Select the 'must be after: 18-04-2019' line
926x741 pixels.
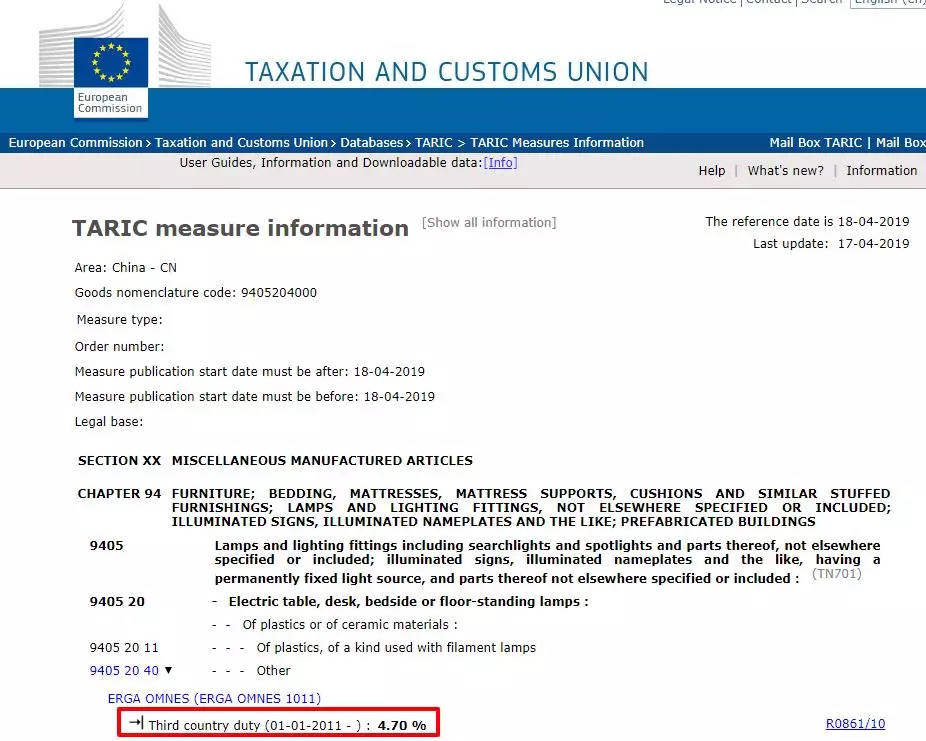(x=250, y=372)
